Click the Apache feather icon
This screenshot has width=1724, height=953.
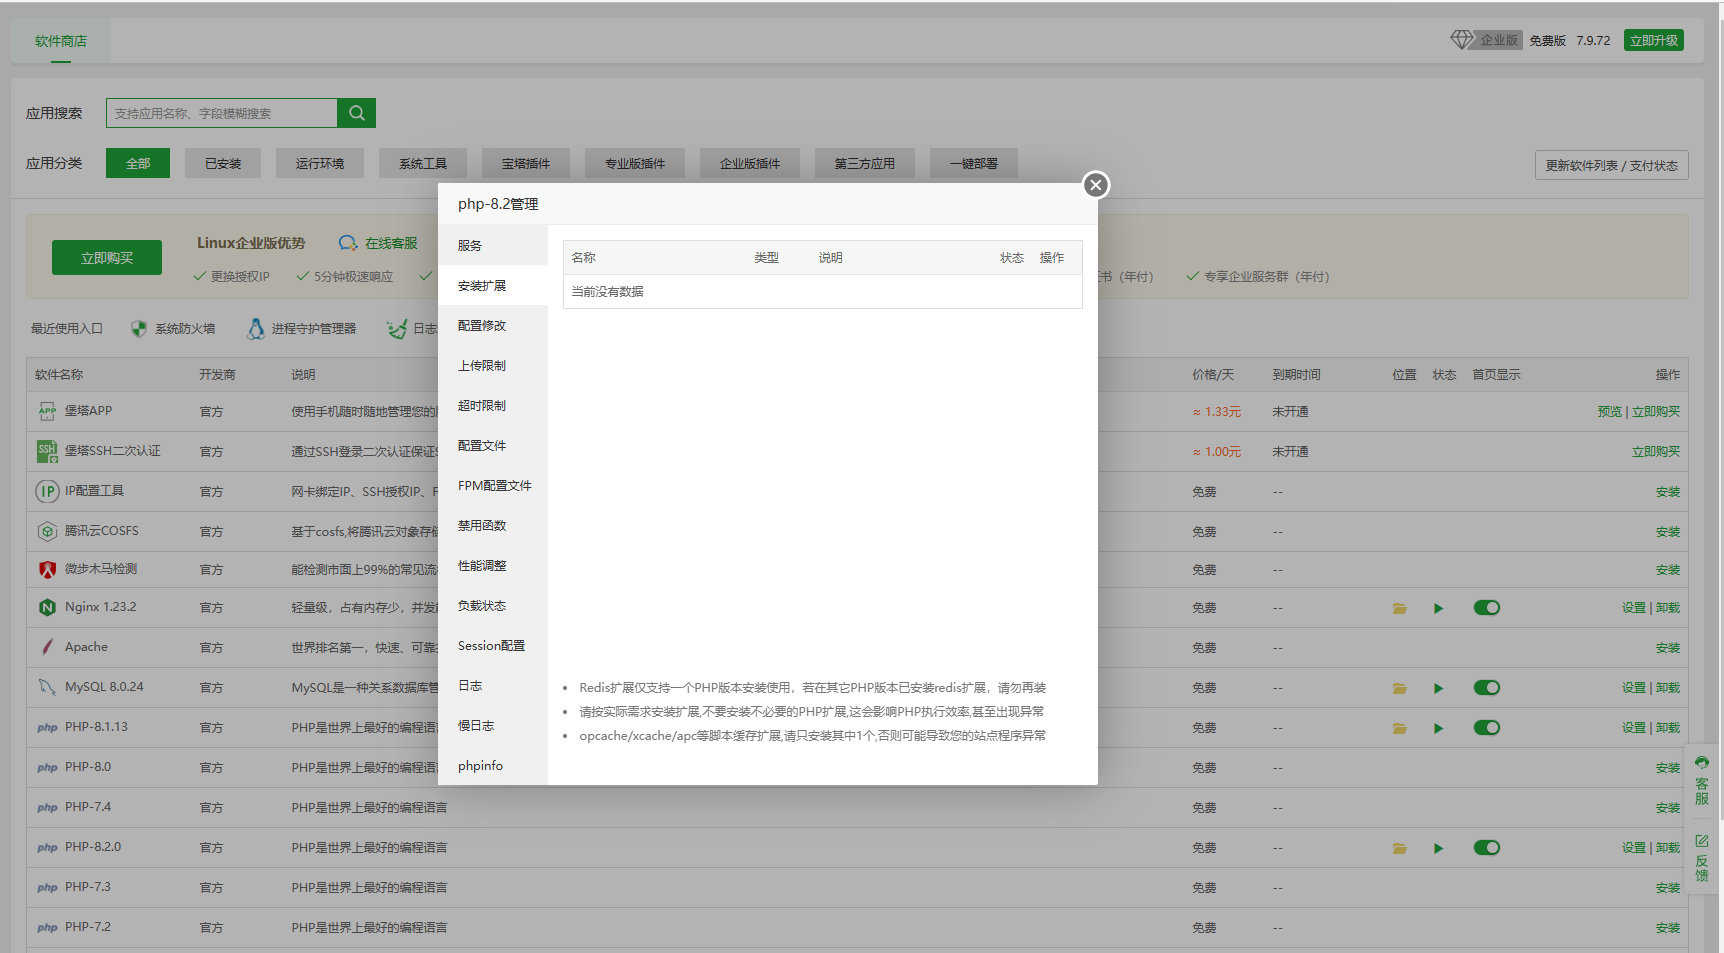(x=47, y=647)
